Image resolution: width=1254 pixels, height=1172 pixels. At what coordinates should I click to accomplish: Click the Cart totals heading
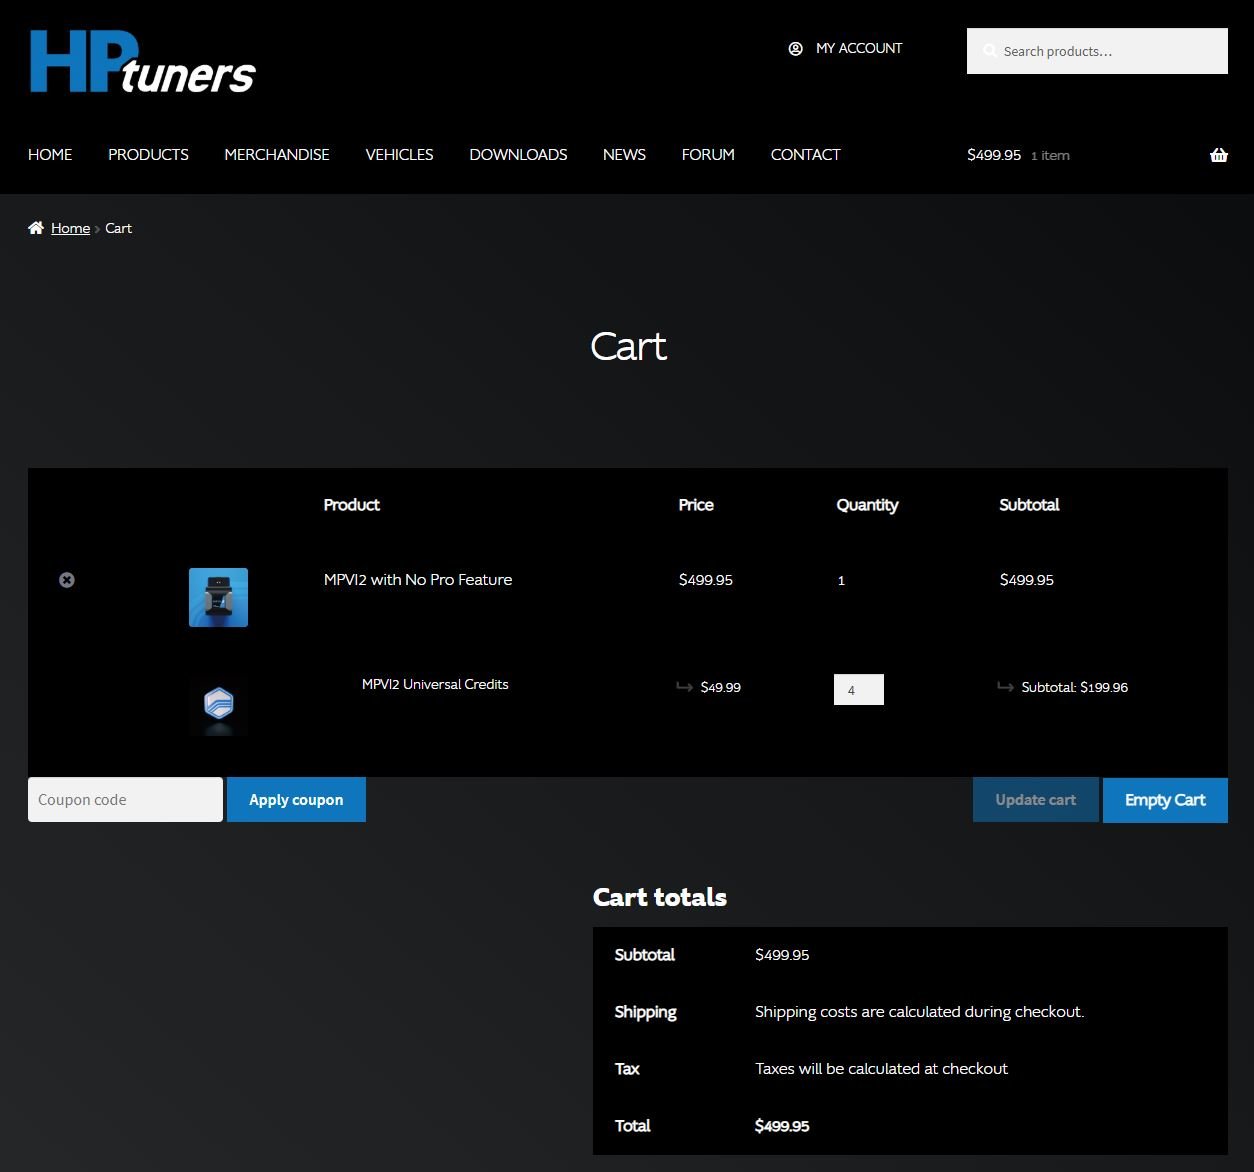[660, 897]
